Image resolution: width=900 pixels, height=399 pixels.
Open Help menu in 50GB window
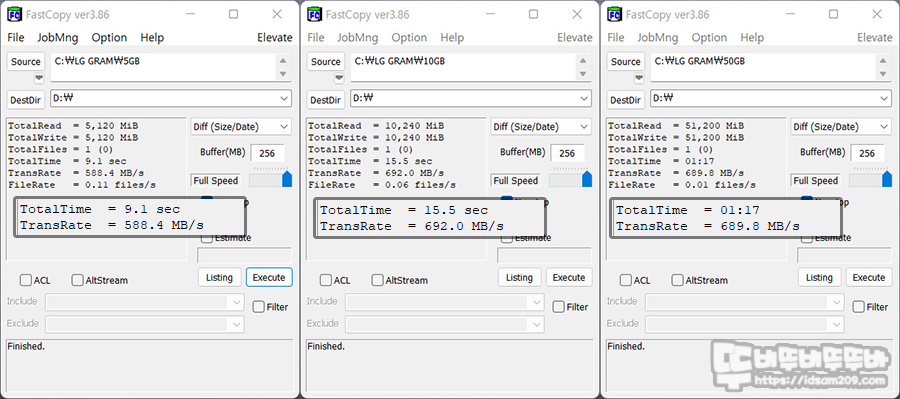click(752, 37)
